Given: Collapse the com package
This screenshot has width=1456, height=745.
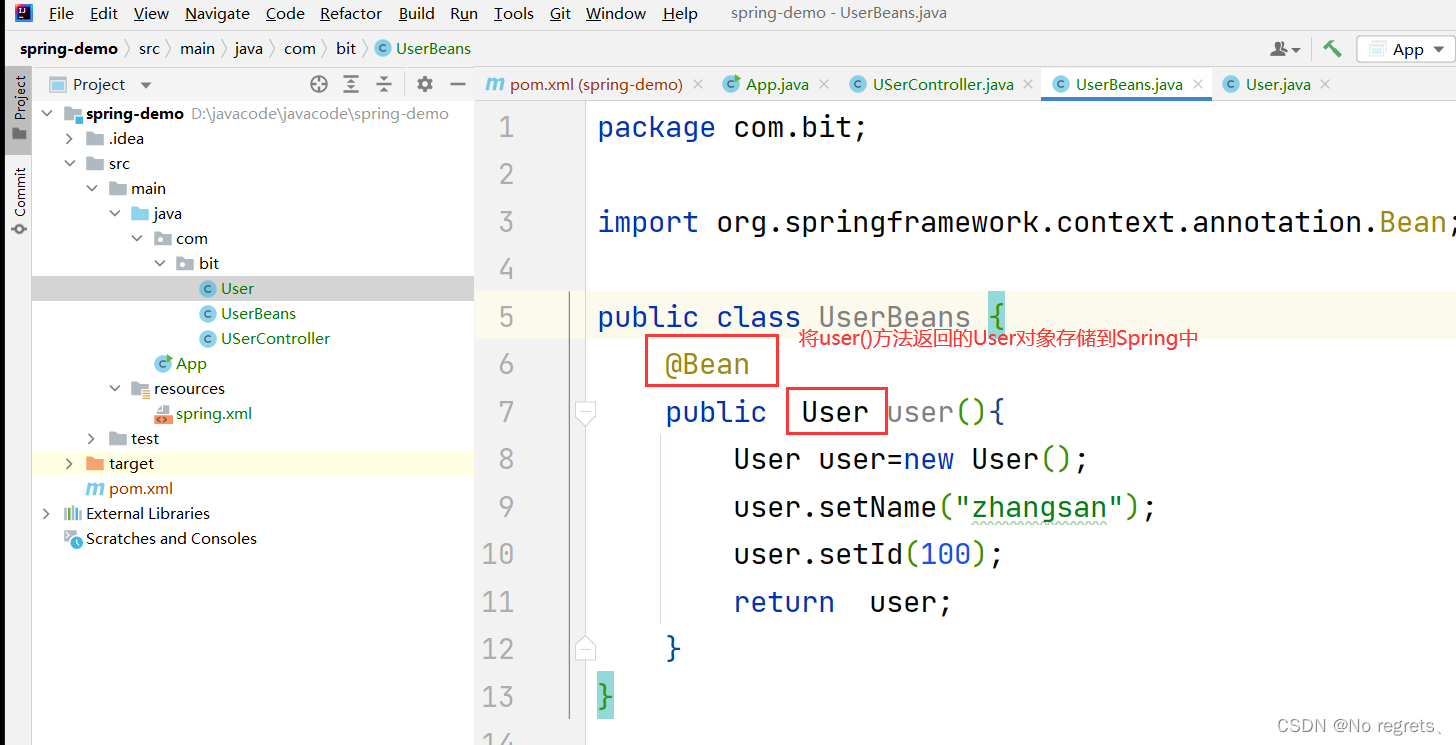Looking at the screenshot, I should [137, 238].
